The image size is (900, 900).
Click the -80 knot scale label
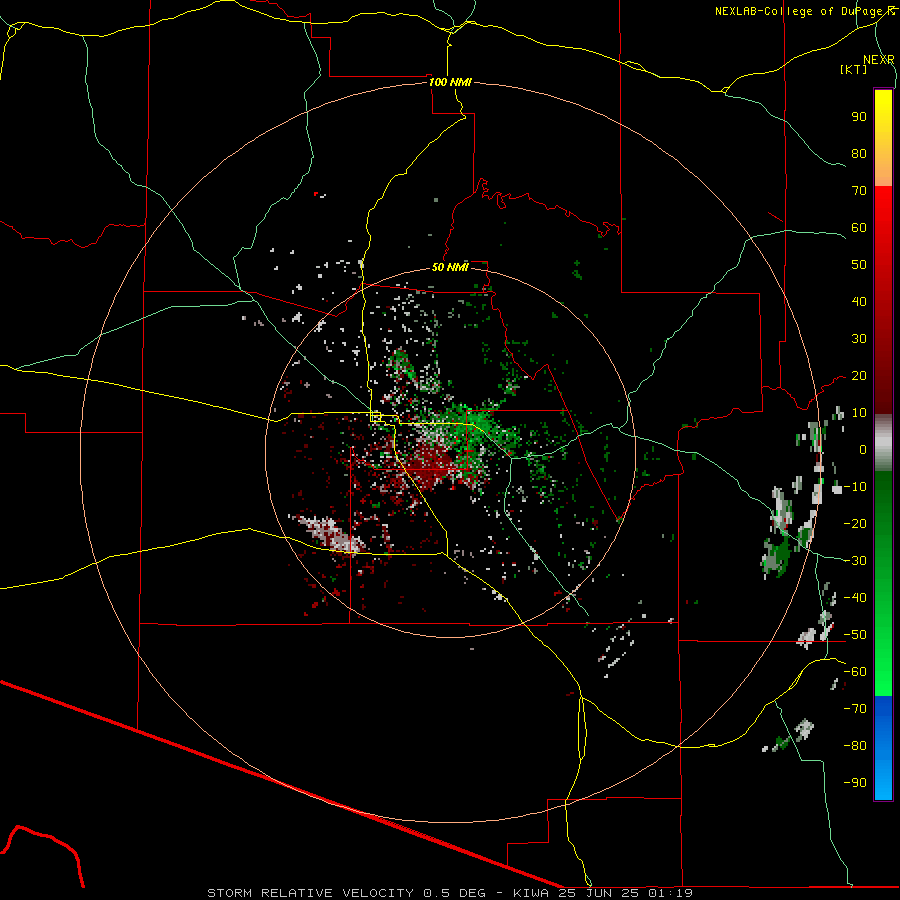pyautogui.click(x=855, y=746)
